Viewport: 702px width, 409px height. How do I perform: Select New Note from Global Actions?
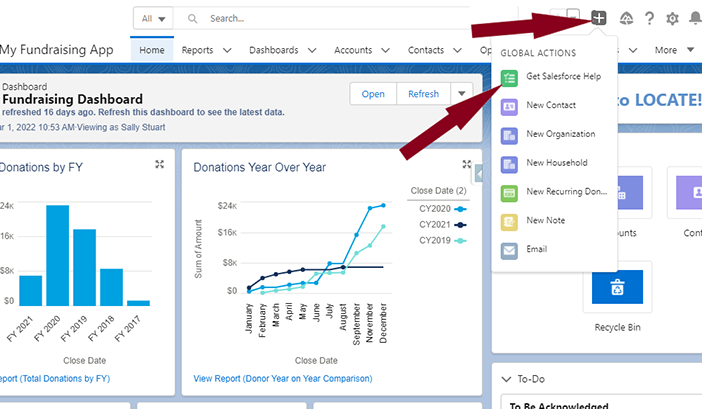(545, 220)
